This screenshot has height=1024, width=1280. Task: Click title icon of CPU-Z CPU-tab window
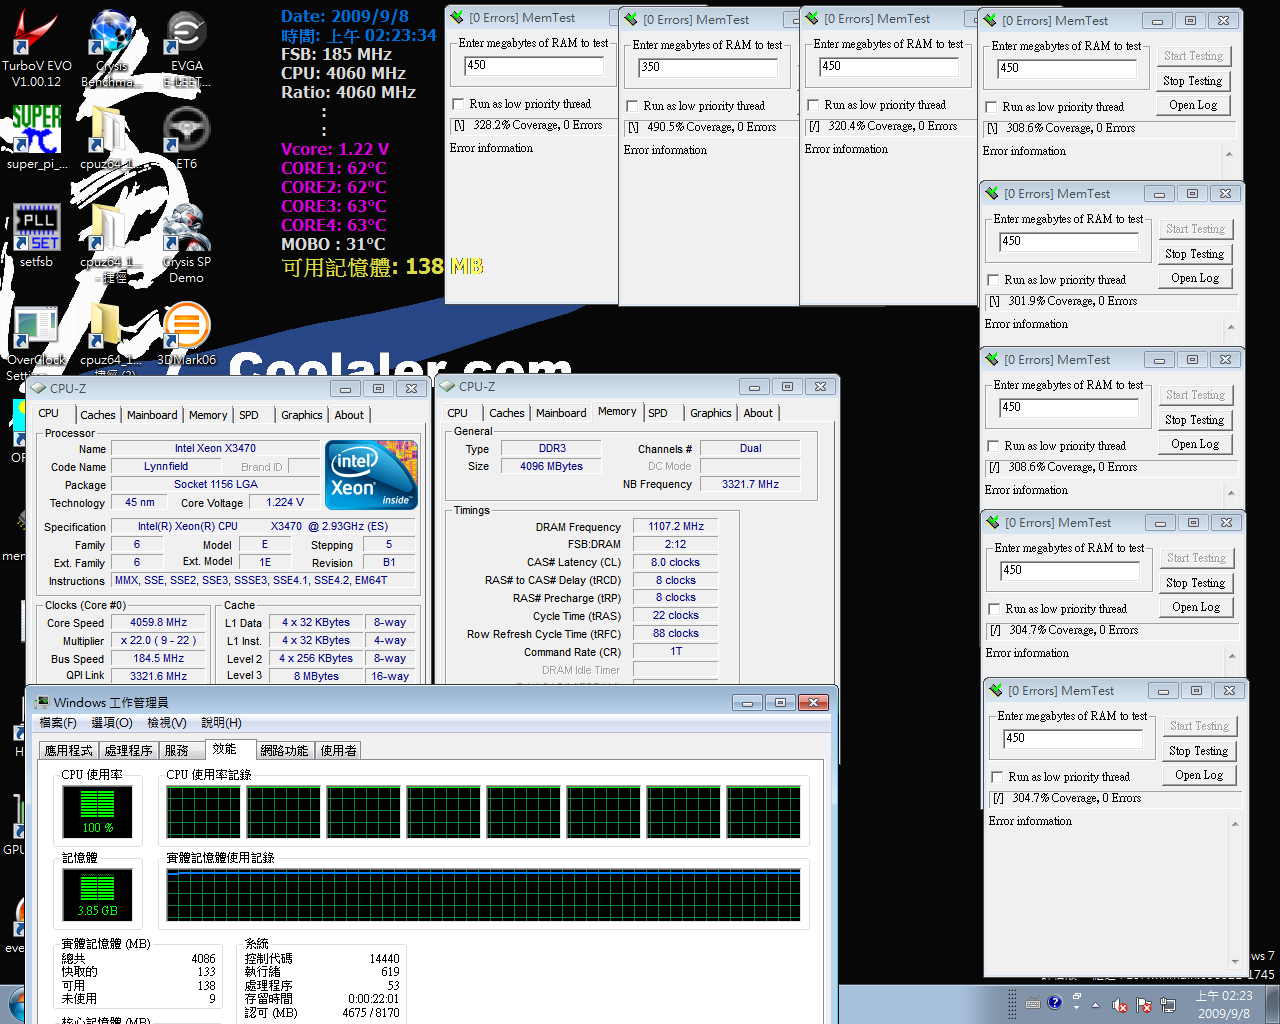[x=38, y=388]
